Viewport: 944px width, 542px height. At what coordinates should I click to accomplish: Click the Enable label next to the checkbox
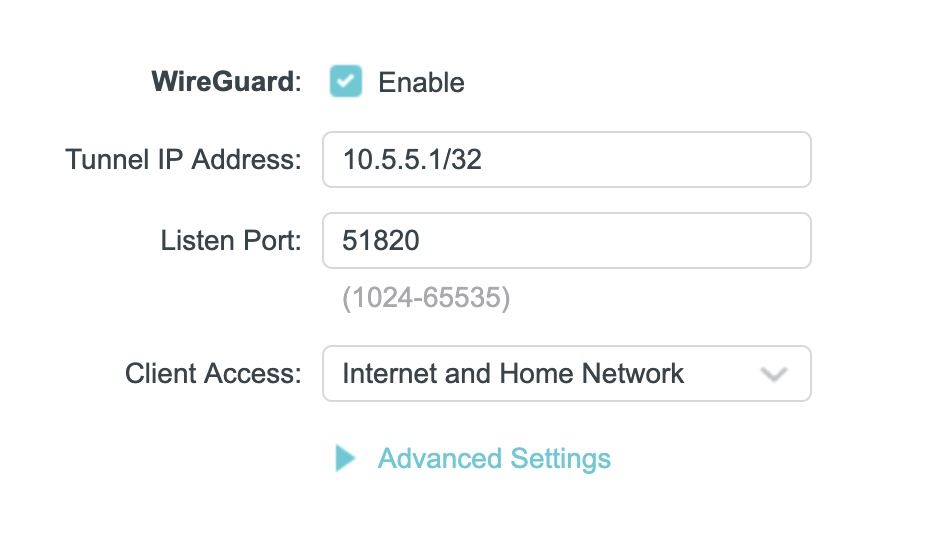point(421,82)
